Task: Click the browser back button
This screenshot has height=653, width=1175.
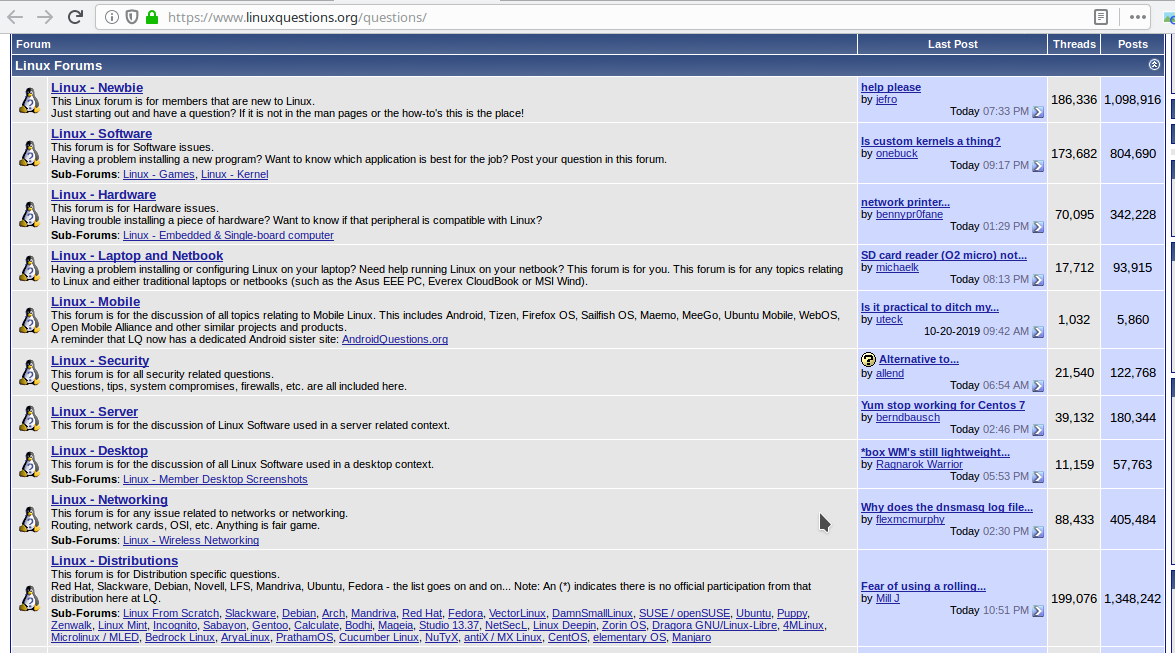Action: [x=14, y=17]
